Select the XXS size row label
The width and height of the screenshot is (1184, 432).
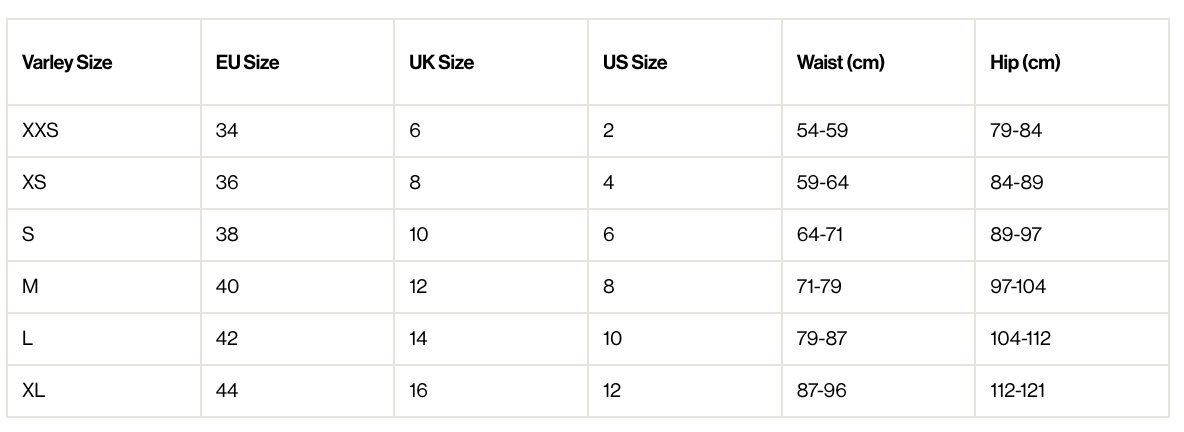[x=40, y=131]
